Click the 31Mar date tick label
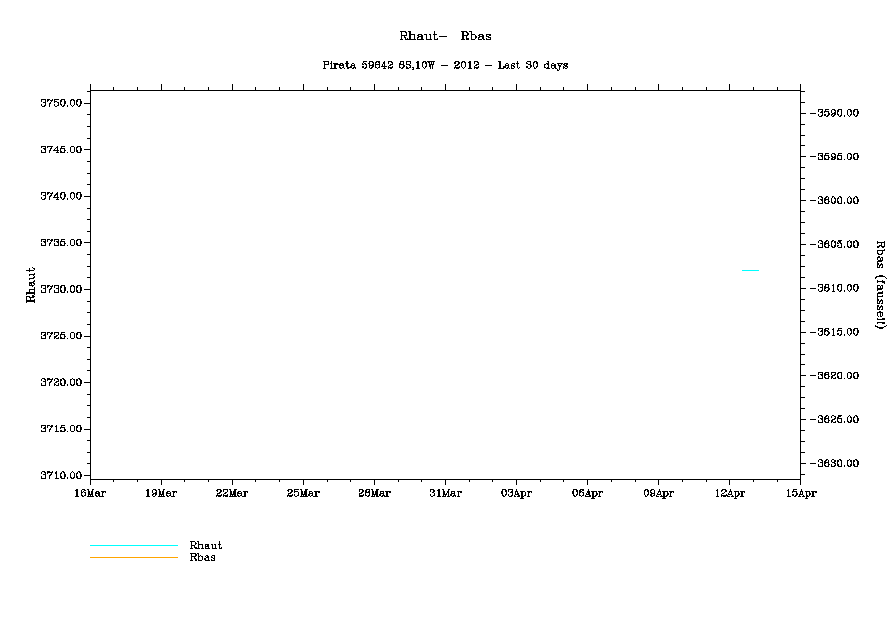Screen dimensions: 891x630 point(445,493)
